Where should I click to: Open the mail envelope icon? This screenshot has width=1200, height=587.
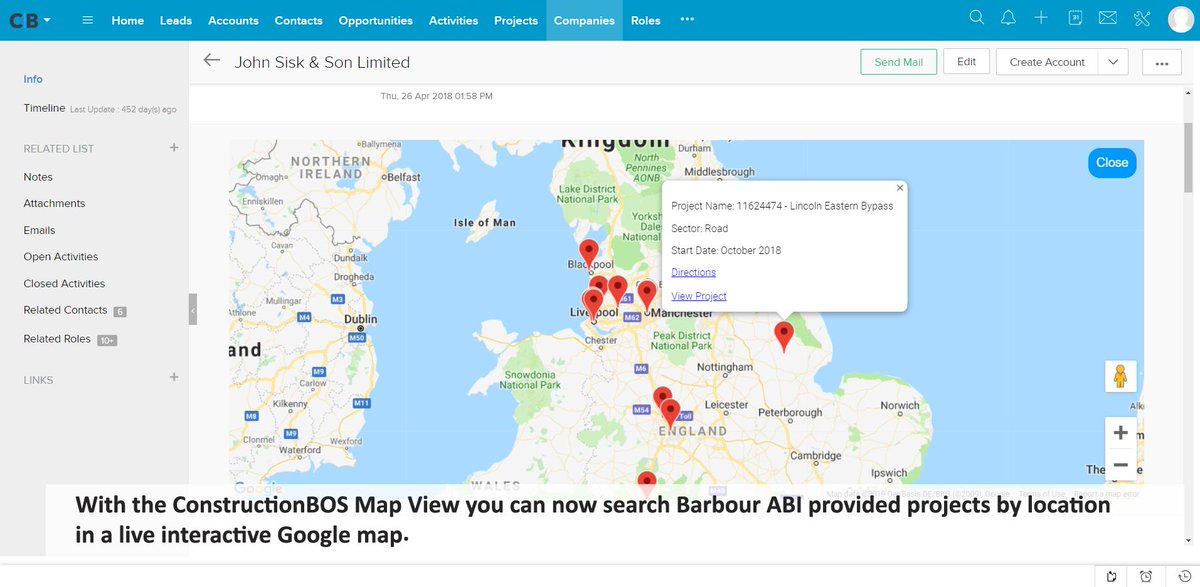[1107, 18]
